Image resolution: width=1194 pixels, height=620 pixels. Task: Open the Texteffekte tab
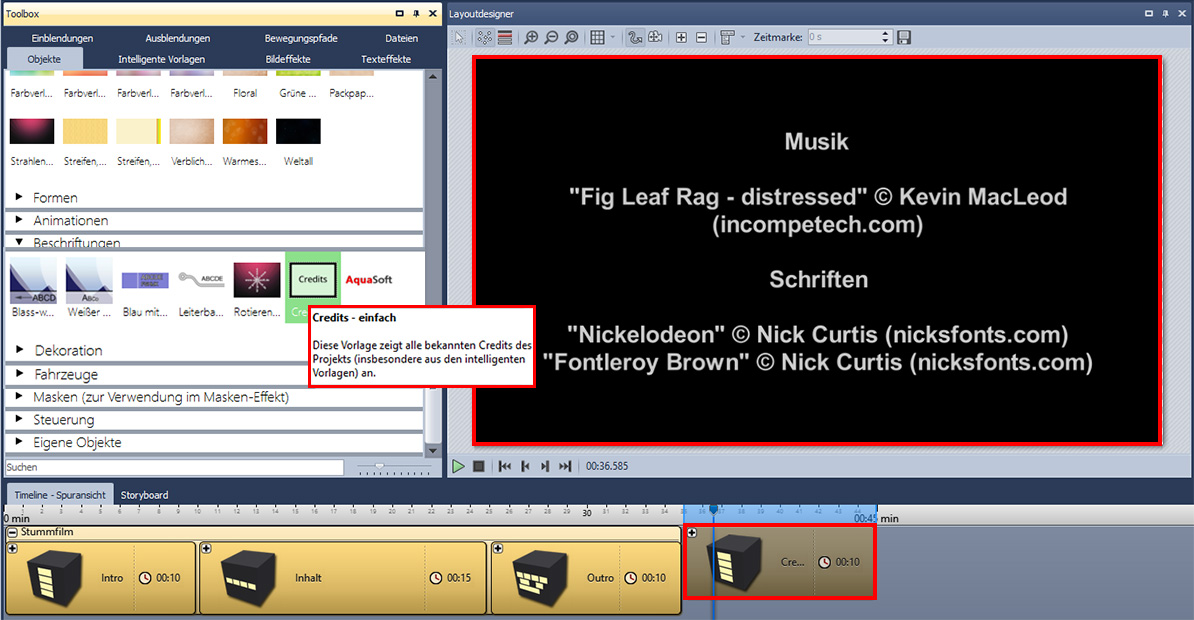pyautogui.click(x=385, y=59)
